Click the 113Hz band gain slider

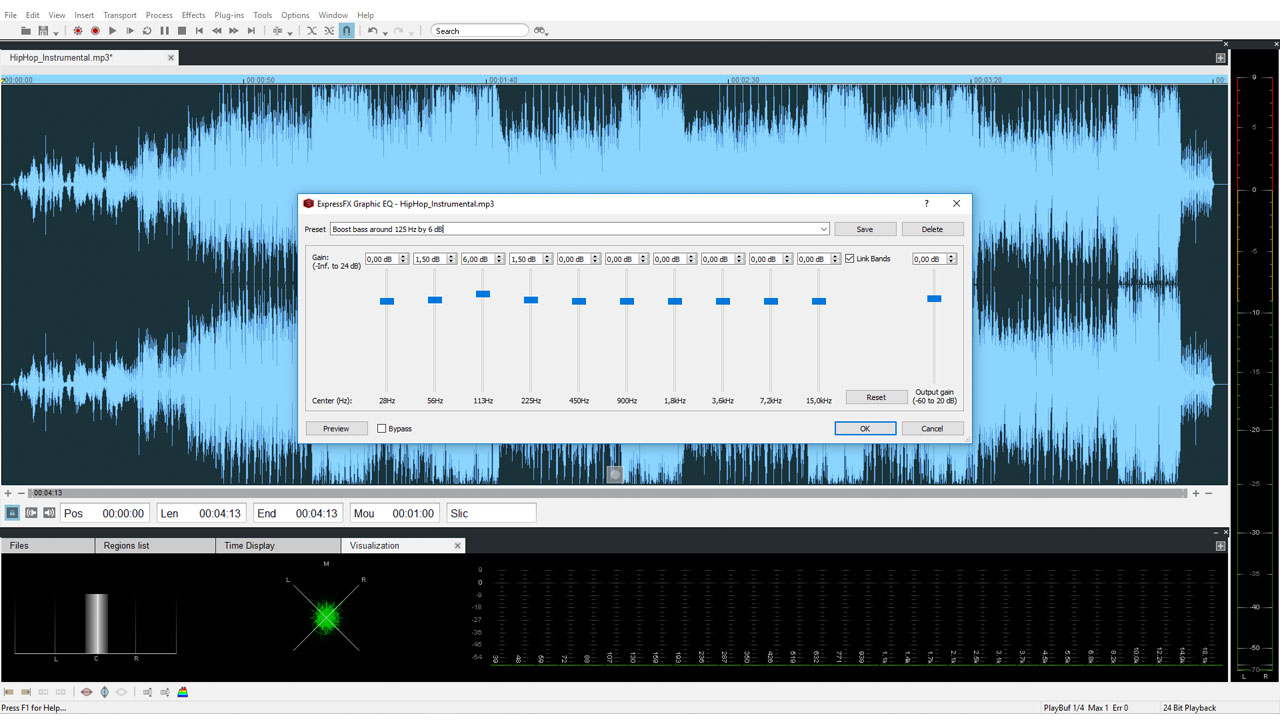[x=483, y=293]
